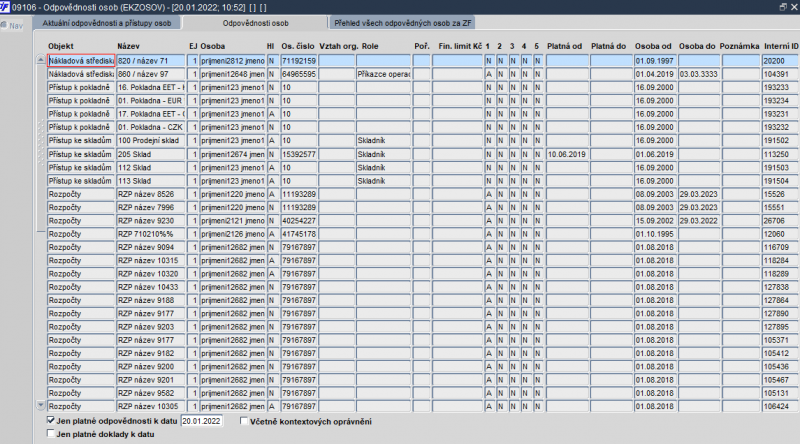Click the Nav button
Viewport: 800px width, 444px height.
click(x=12, y=26)
